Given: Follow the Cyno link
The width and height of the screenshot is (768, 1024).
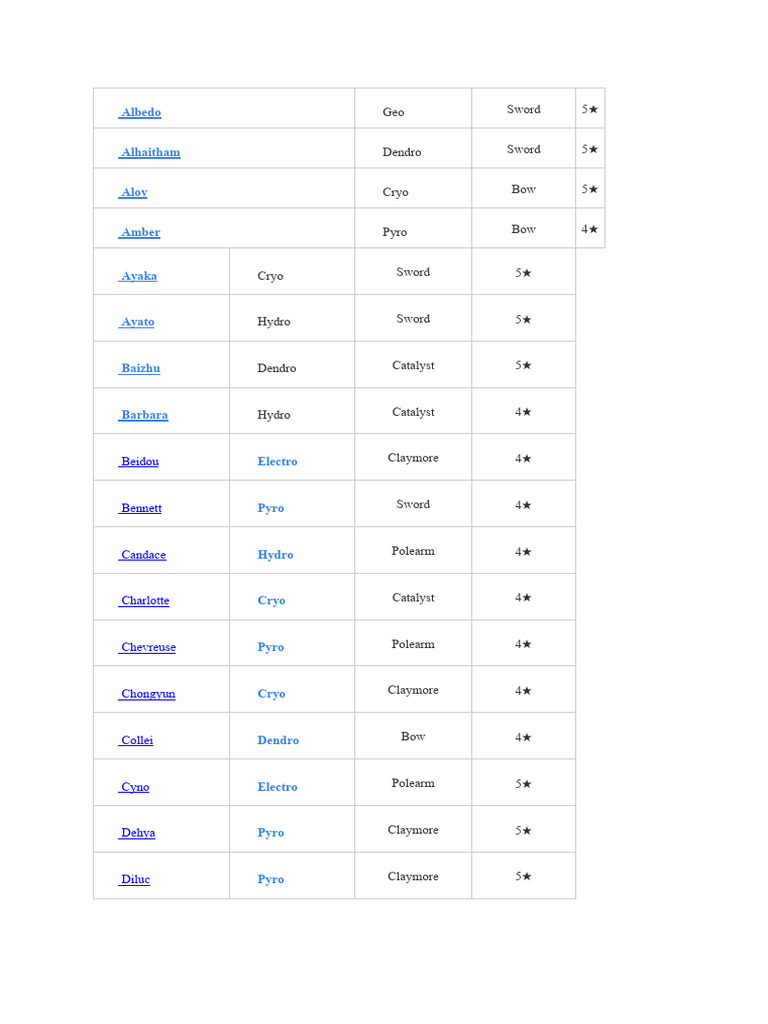Looking at the screenshot, I should click(x=135, y=787).
